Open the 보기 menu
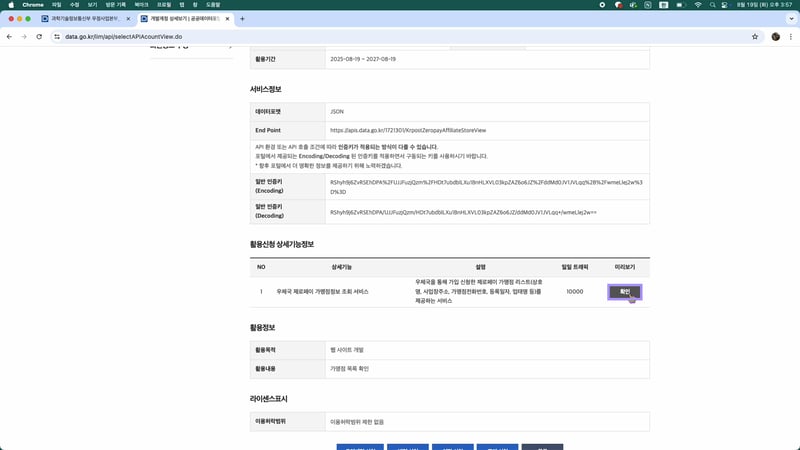This screenshot has height=450, width=800. coord(92,5)
